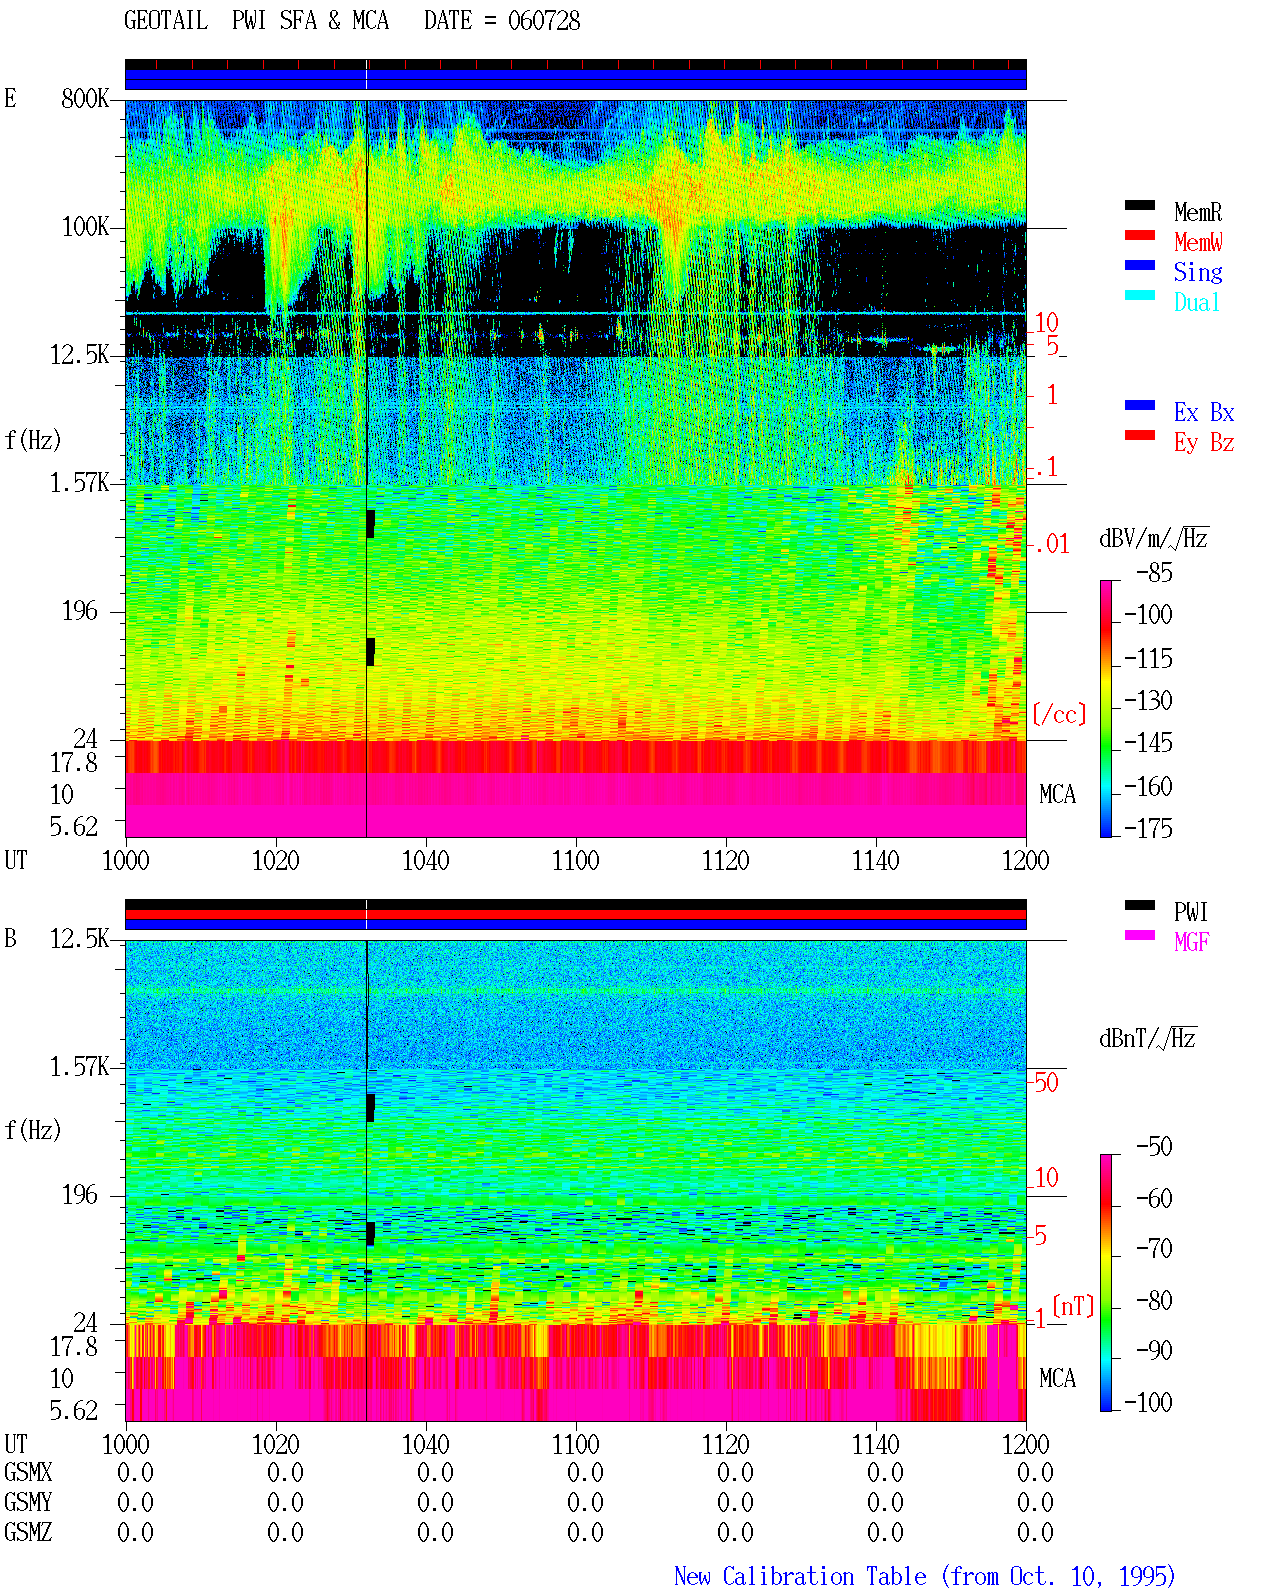Click the 12.5K frequency label on E panel

[x=80, y=355]
